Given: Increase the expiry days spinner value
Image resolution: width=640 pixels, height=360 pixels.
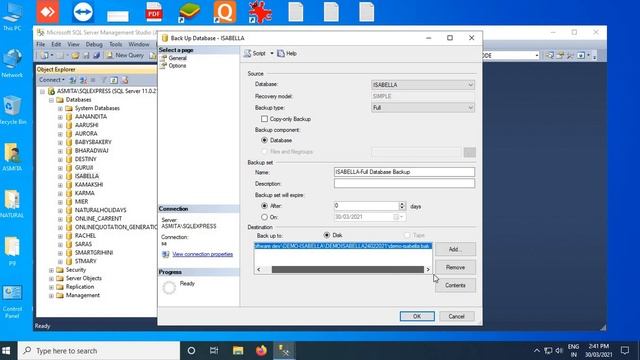Looking at the screenshot, I should (402, 204).
